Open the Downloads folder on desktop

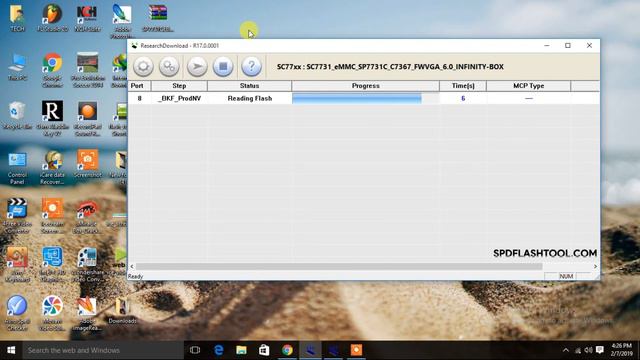click(122, 311)
